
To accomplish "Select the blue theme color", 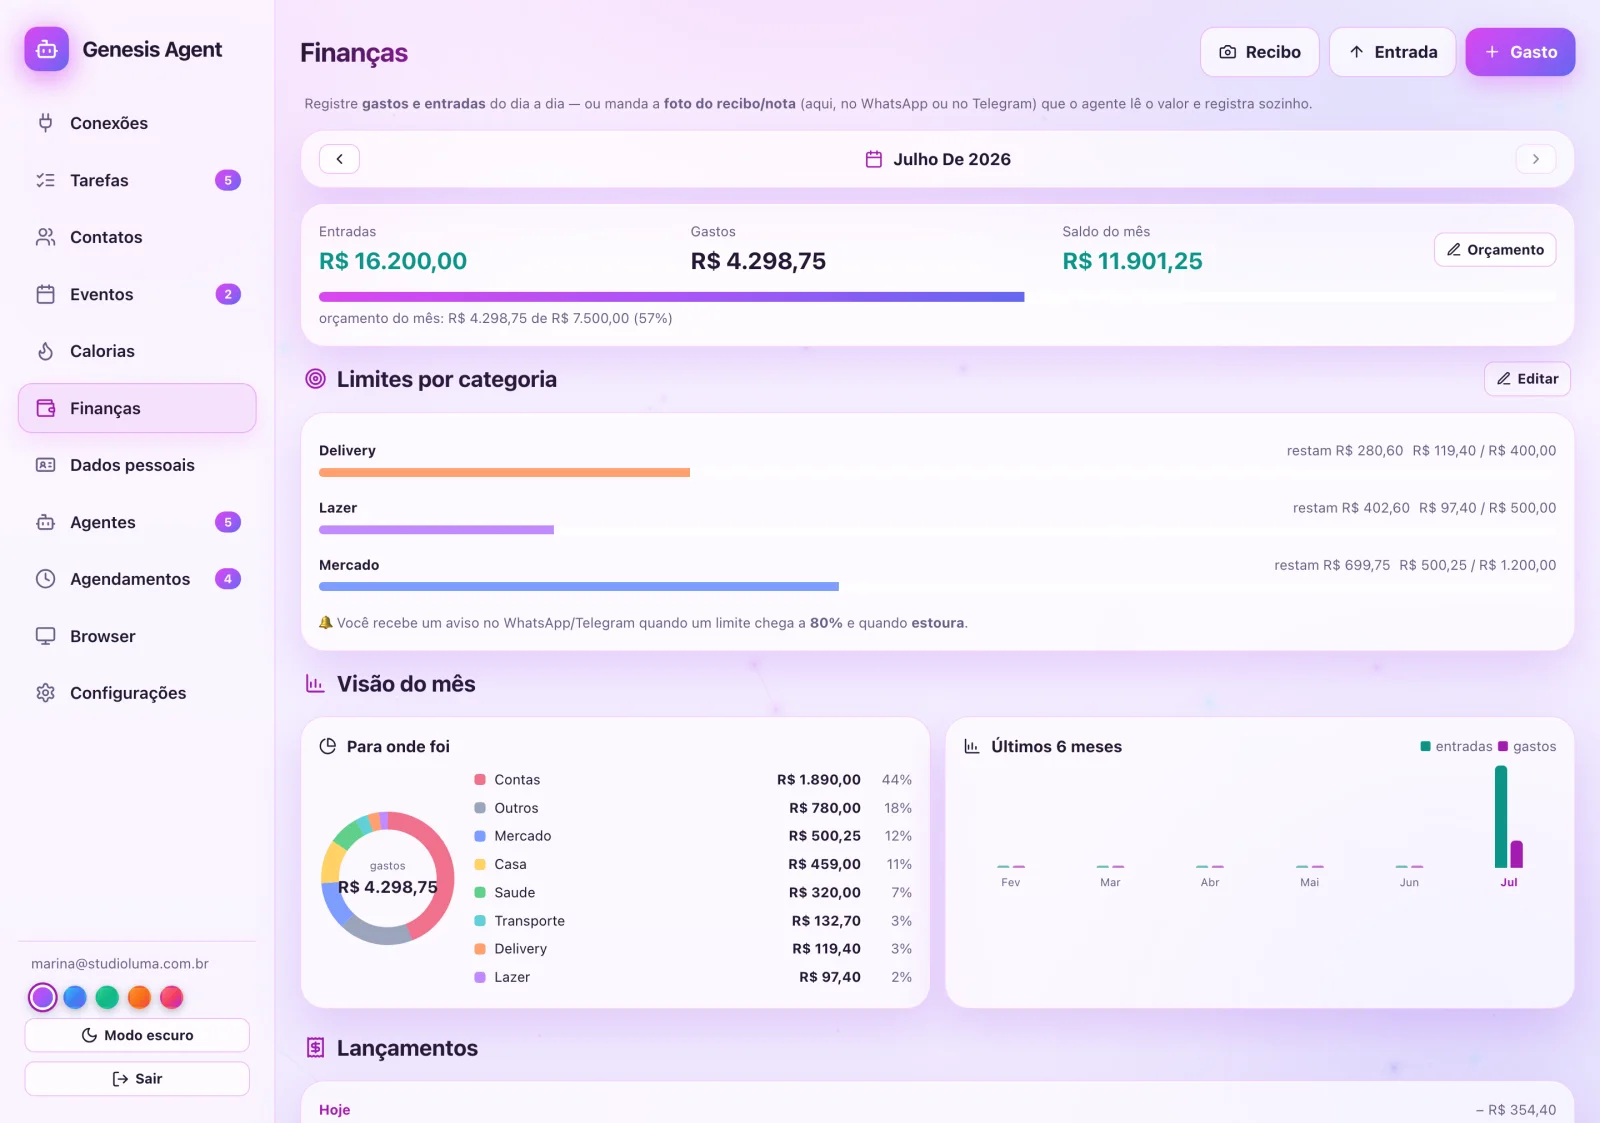I will pos(75,997).
